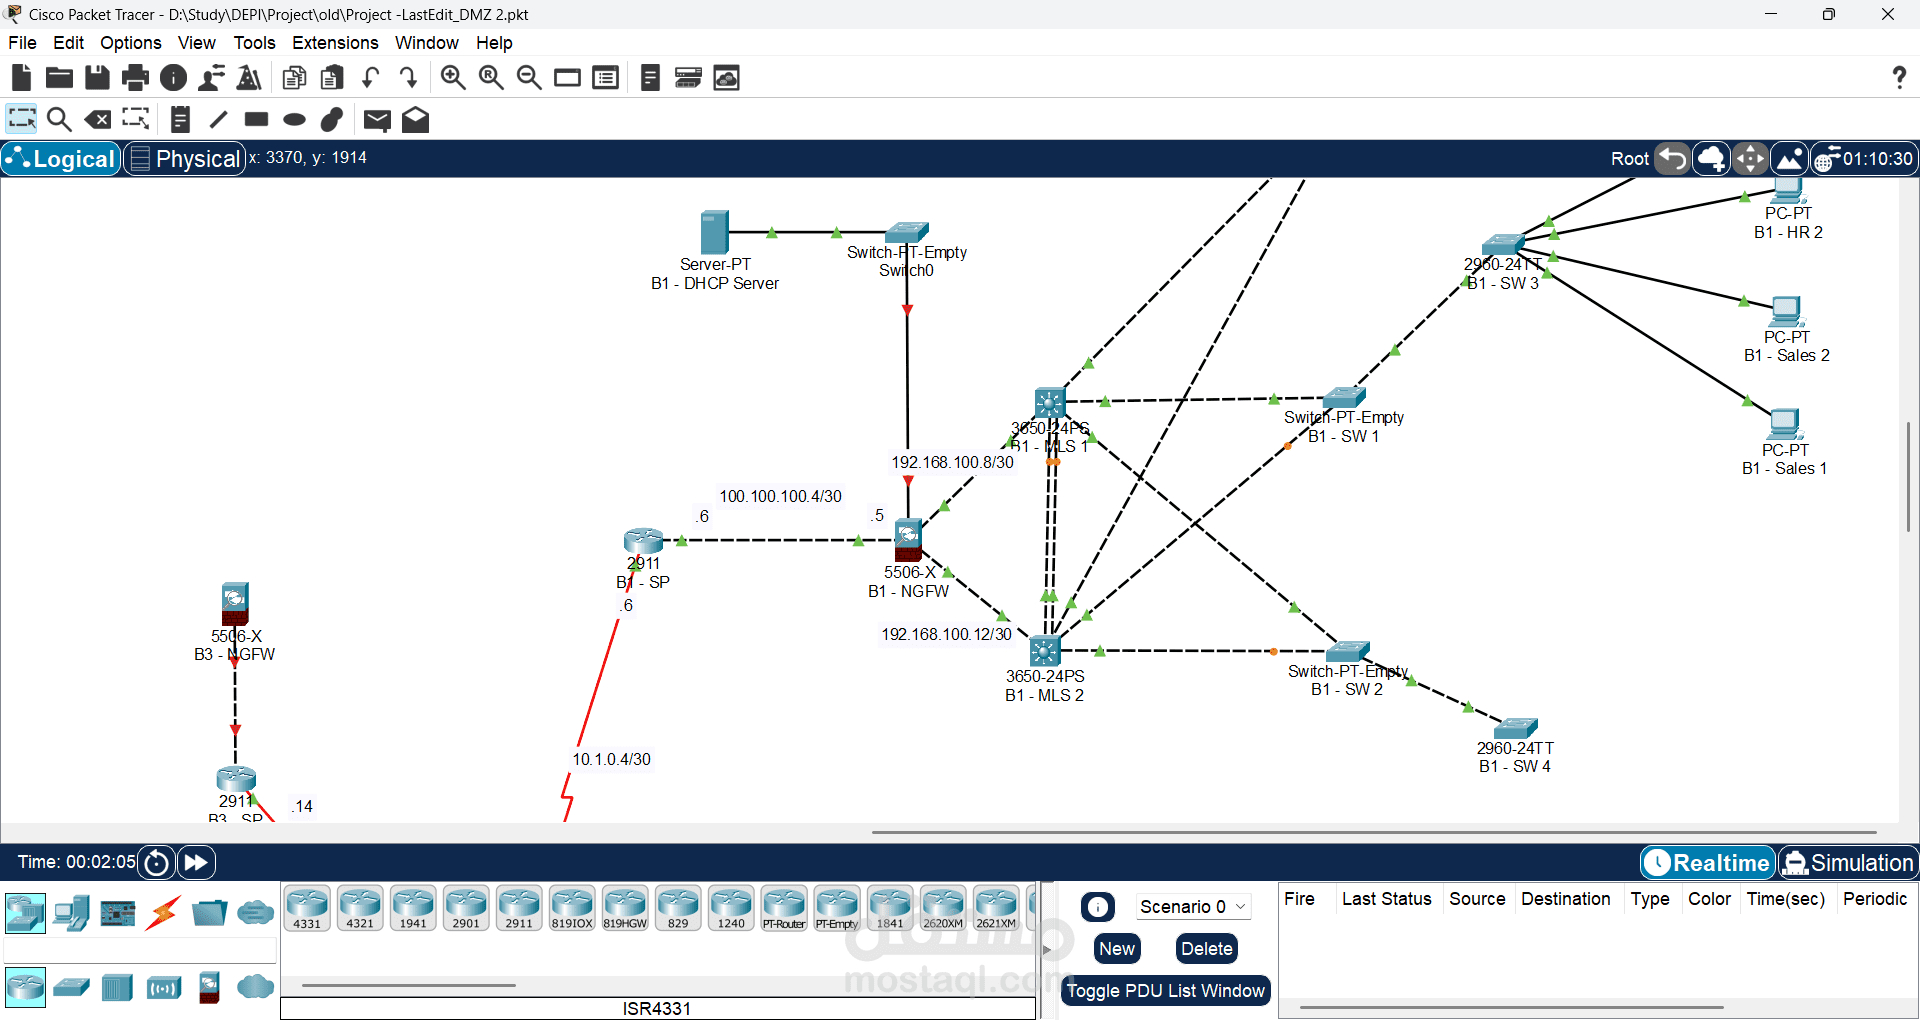This screenshot has height=1020, width=1920.
Task: Create a new cluster cloud icon
Action: 1711,159
